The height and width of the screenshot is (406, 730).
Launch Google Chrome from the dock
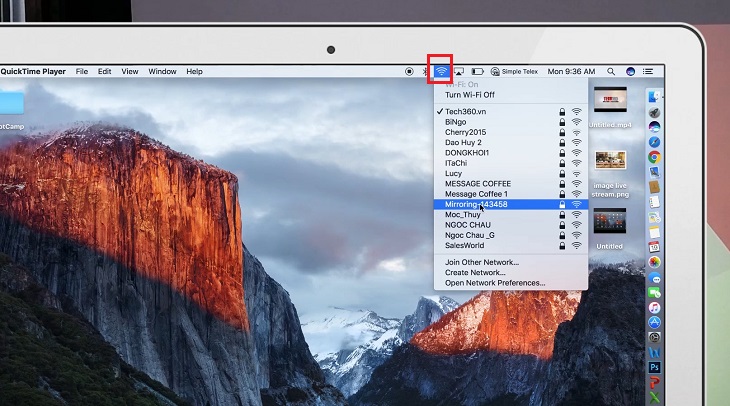654,157
